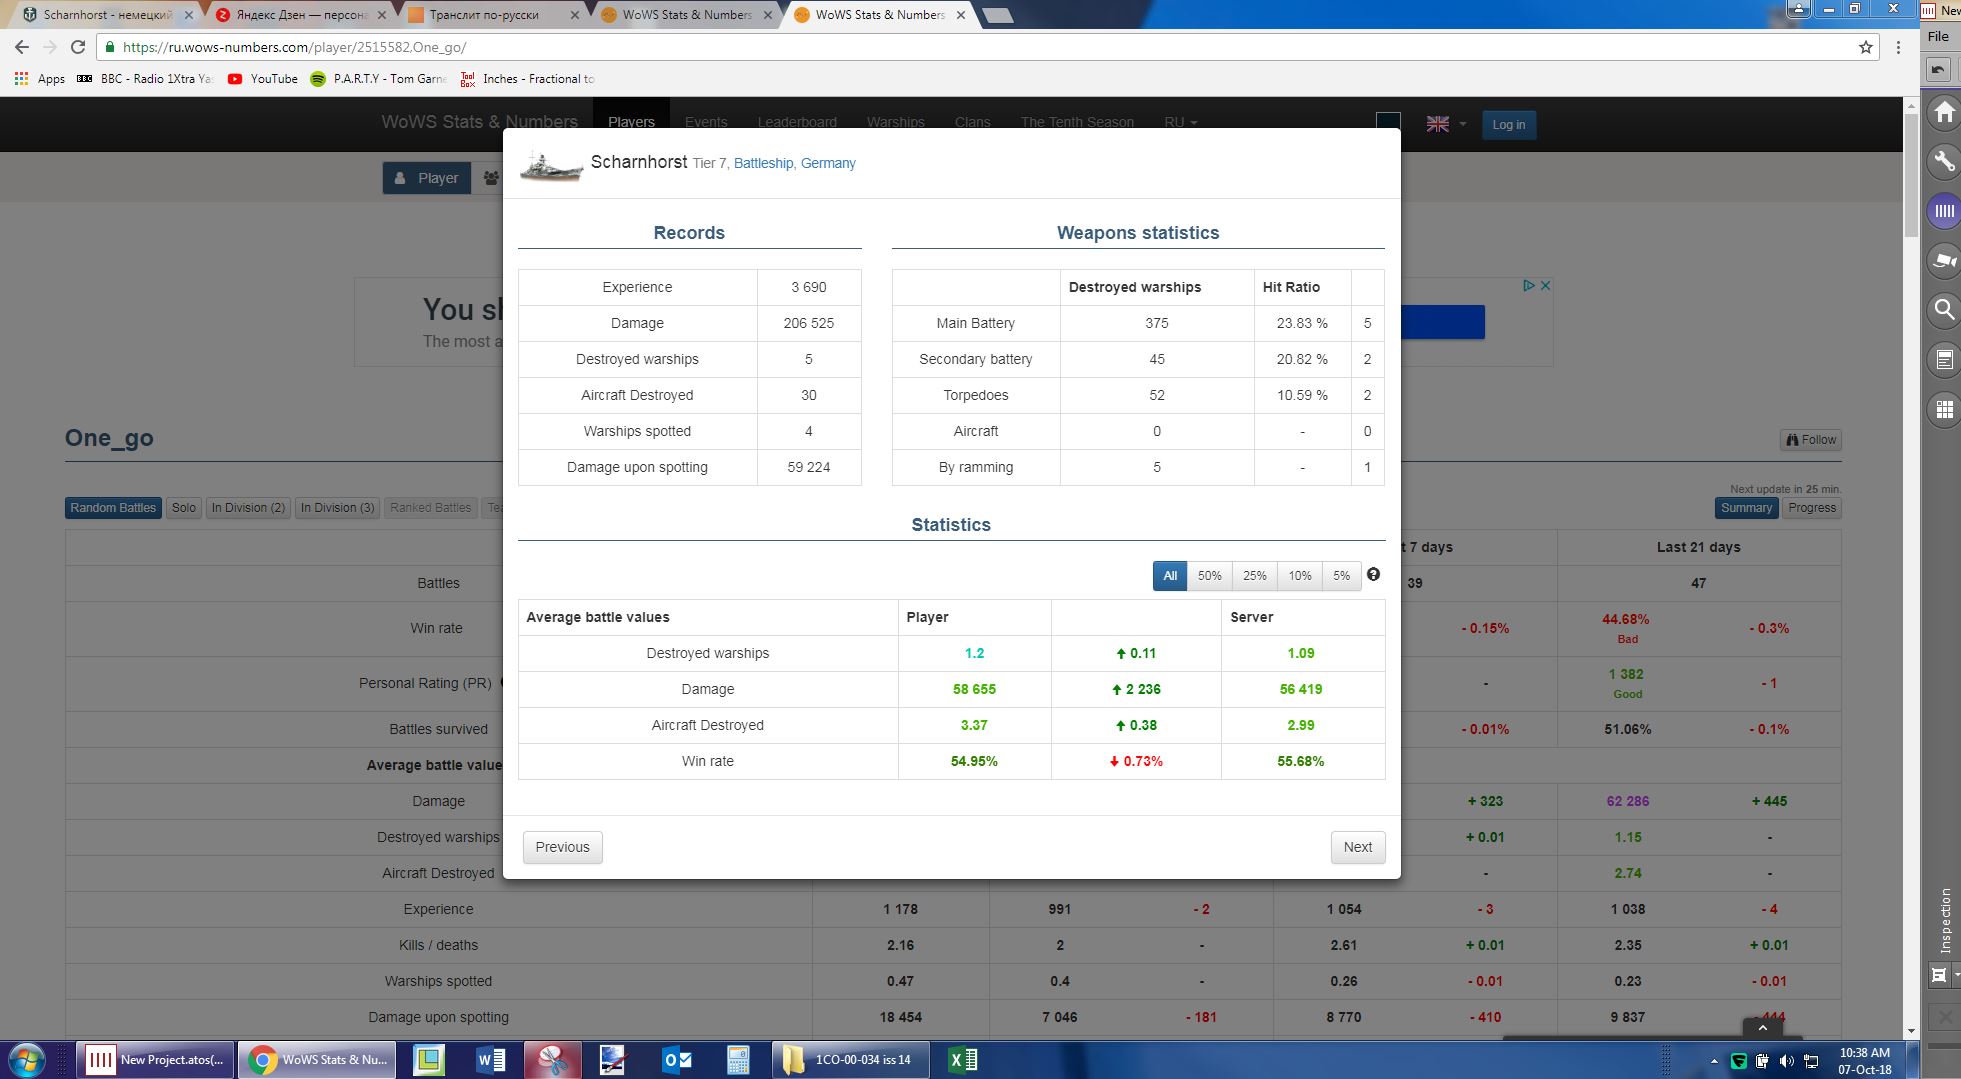1961x1079 pixels.
Task: Expand the RU region dropdown
Action: 1180,122
